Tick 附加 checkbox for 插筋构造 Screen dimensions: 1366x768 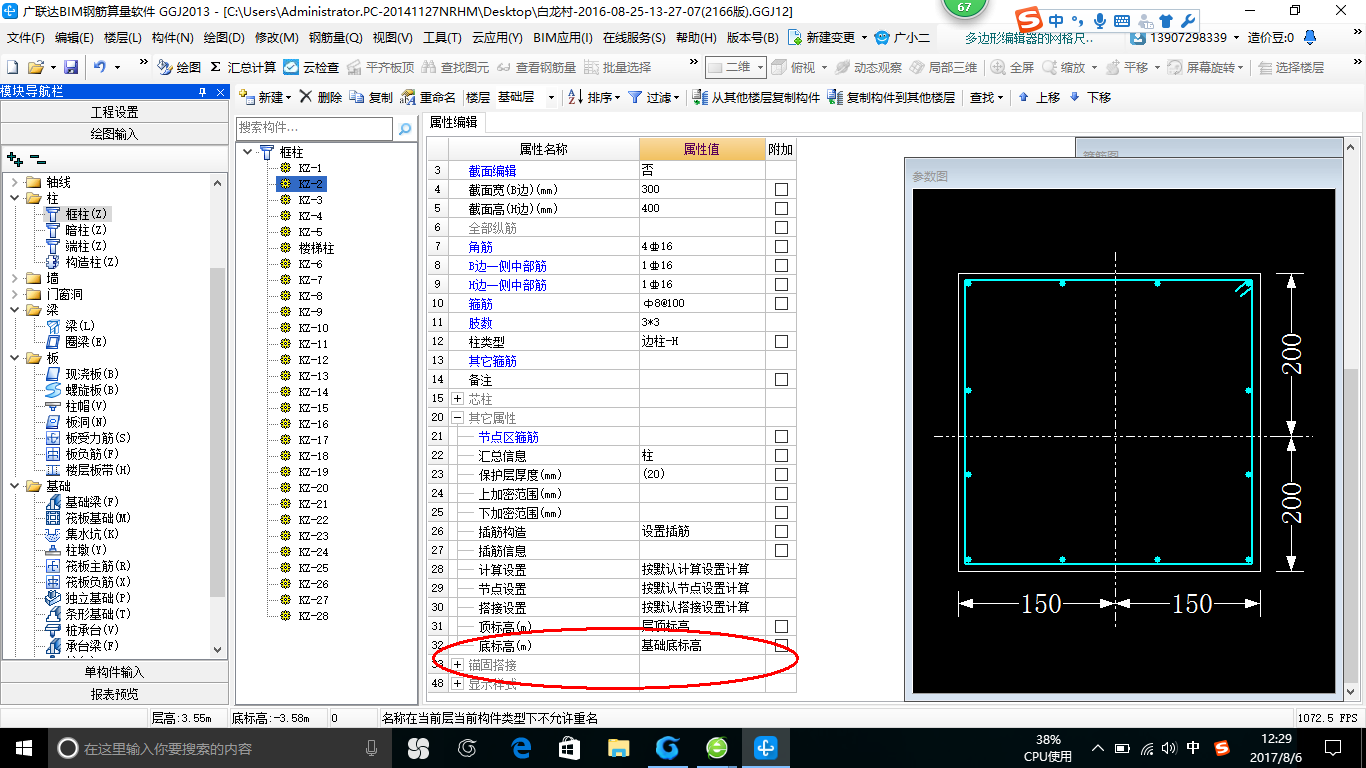click(781, 532)
